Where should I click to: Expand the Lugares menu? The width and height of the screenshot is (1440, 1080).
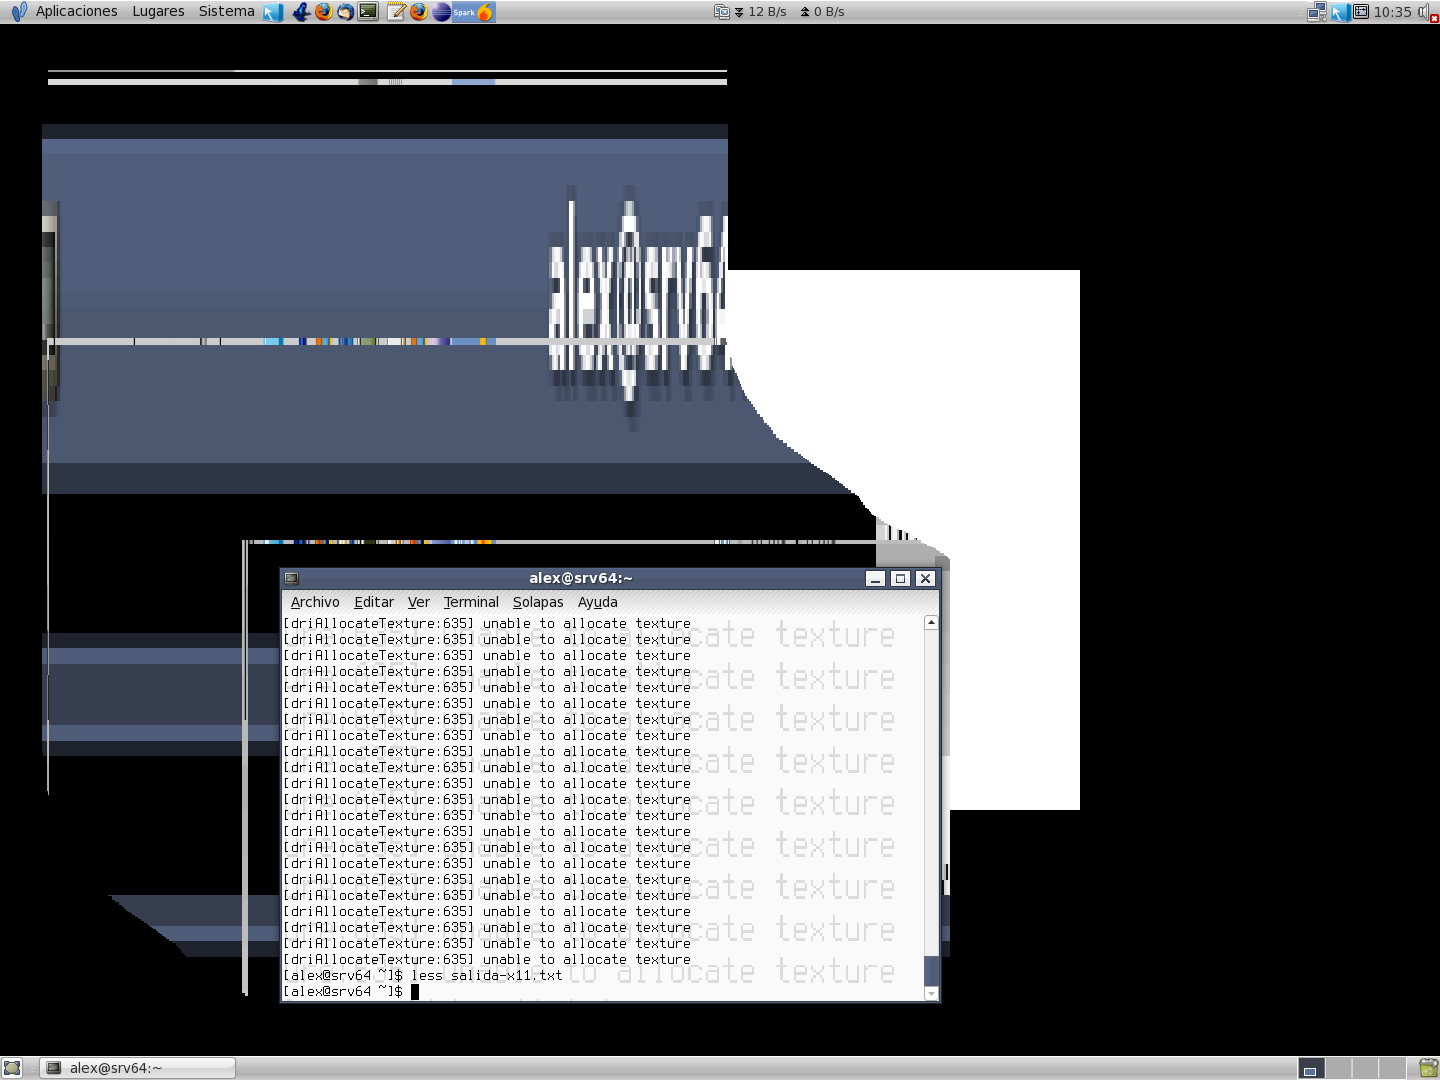(158, 12)
